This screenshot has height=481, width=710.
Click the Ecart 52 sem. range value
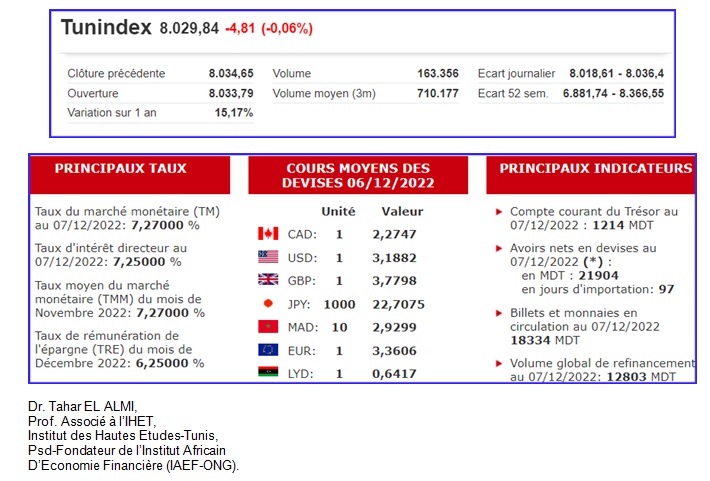tap(614, 93)
